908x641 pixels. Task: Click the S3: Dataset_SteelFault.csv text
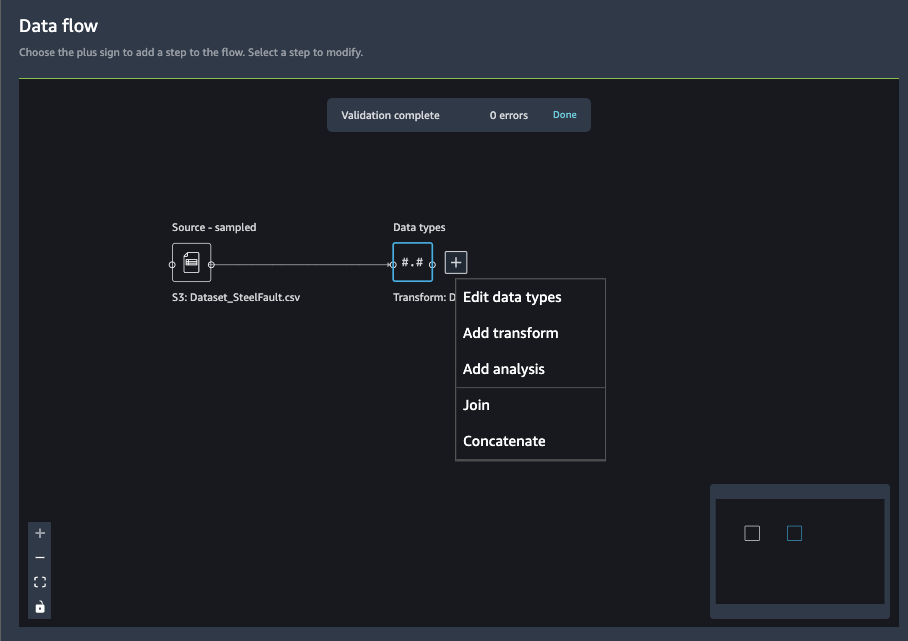(236, 297)
